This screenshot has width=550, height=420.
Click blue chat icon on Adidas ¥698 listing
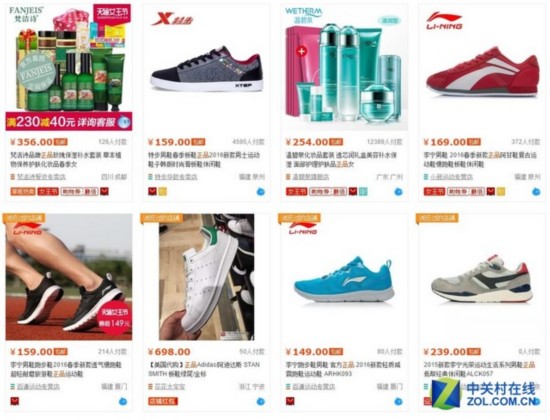[260, 401]
